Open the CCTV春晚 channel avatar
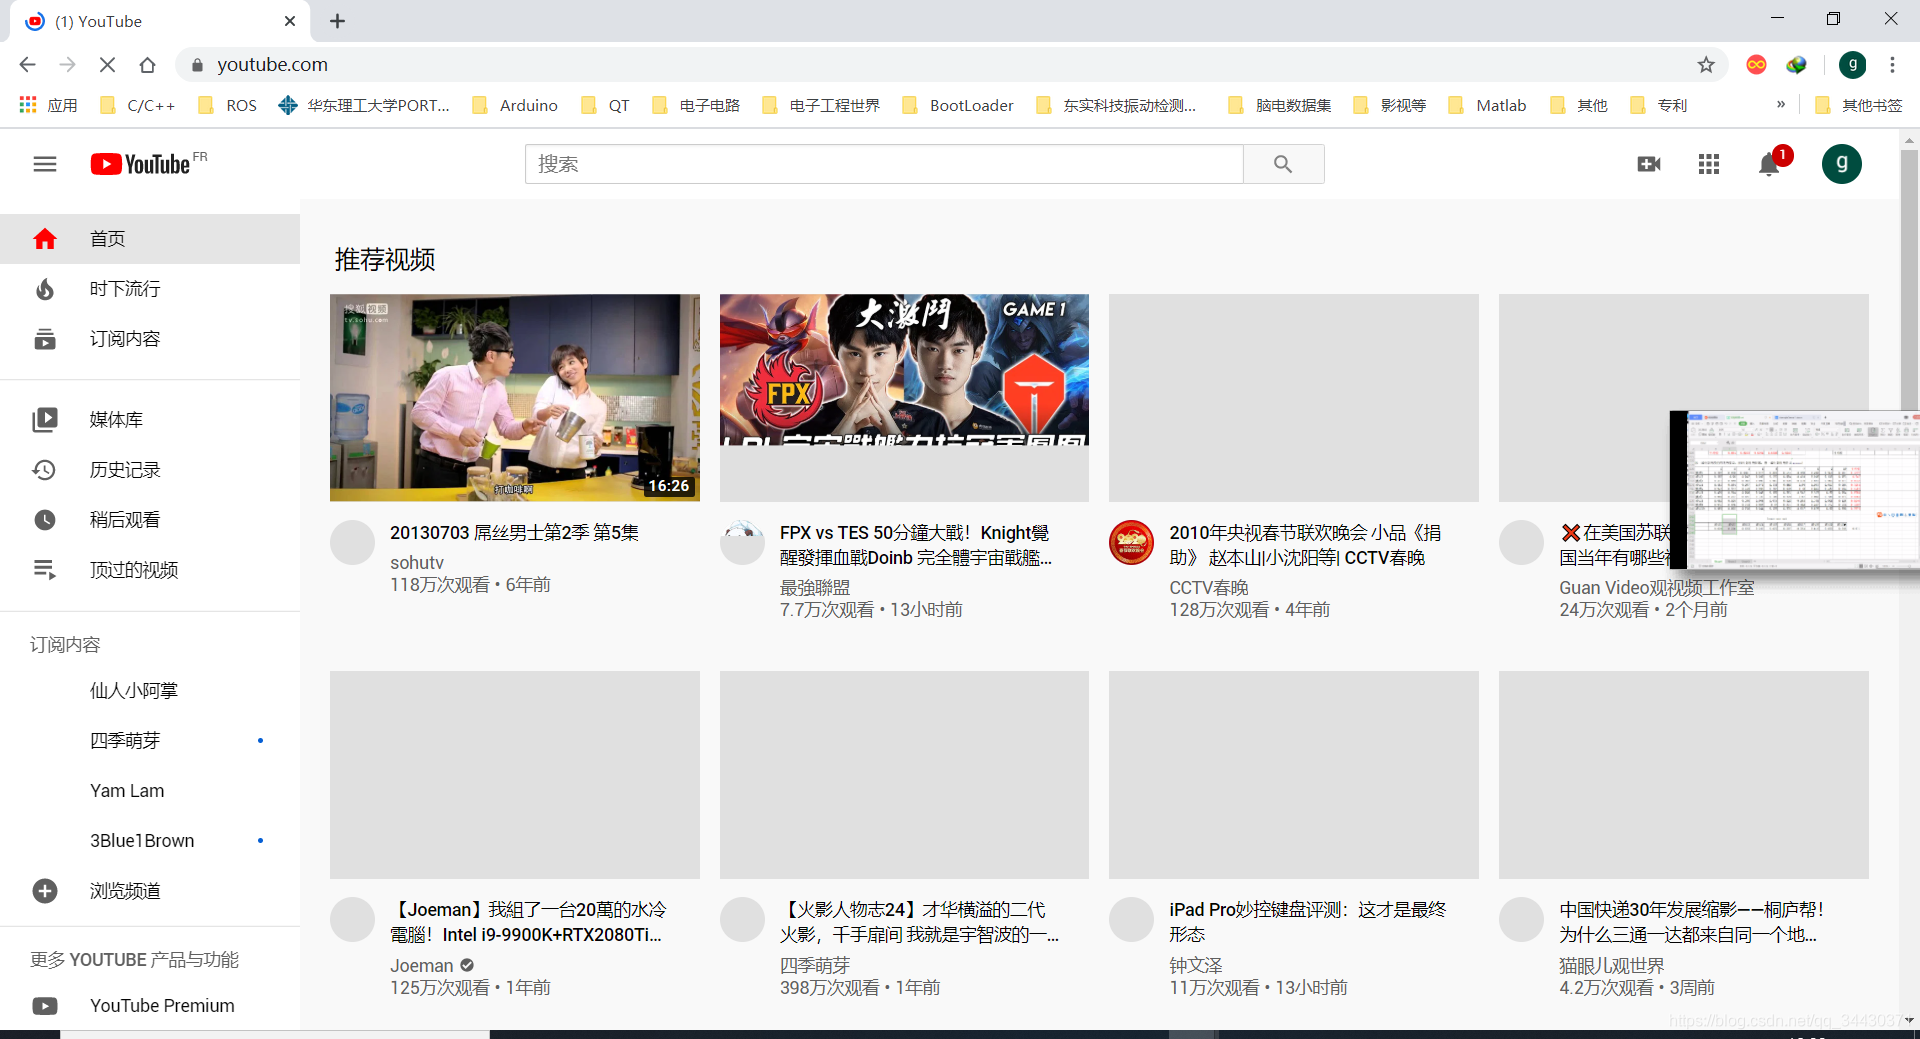 pos(1132,543)
